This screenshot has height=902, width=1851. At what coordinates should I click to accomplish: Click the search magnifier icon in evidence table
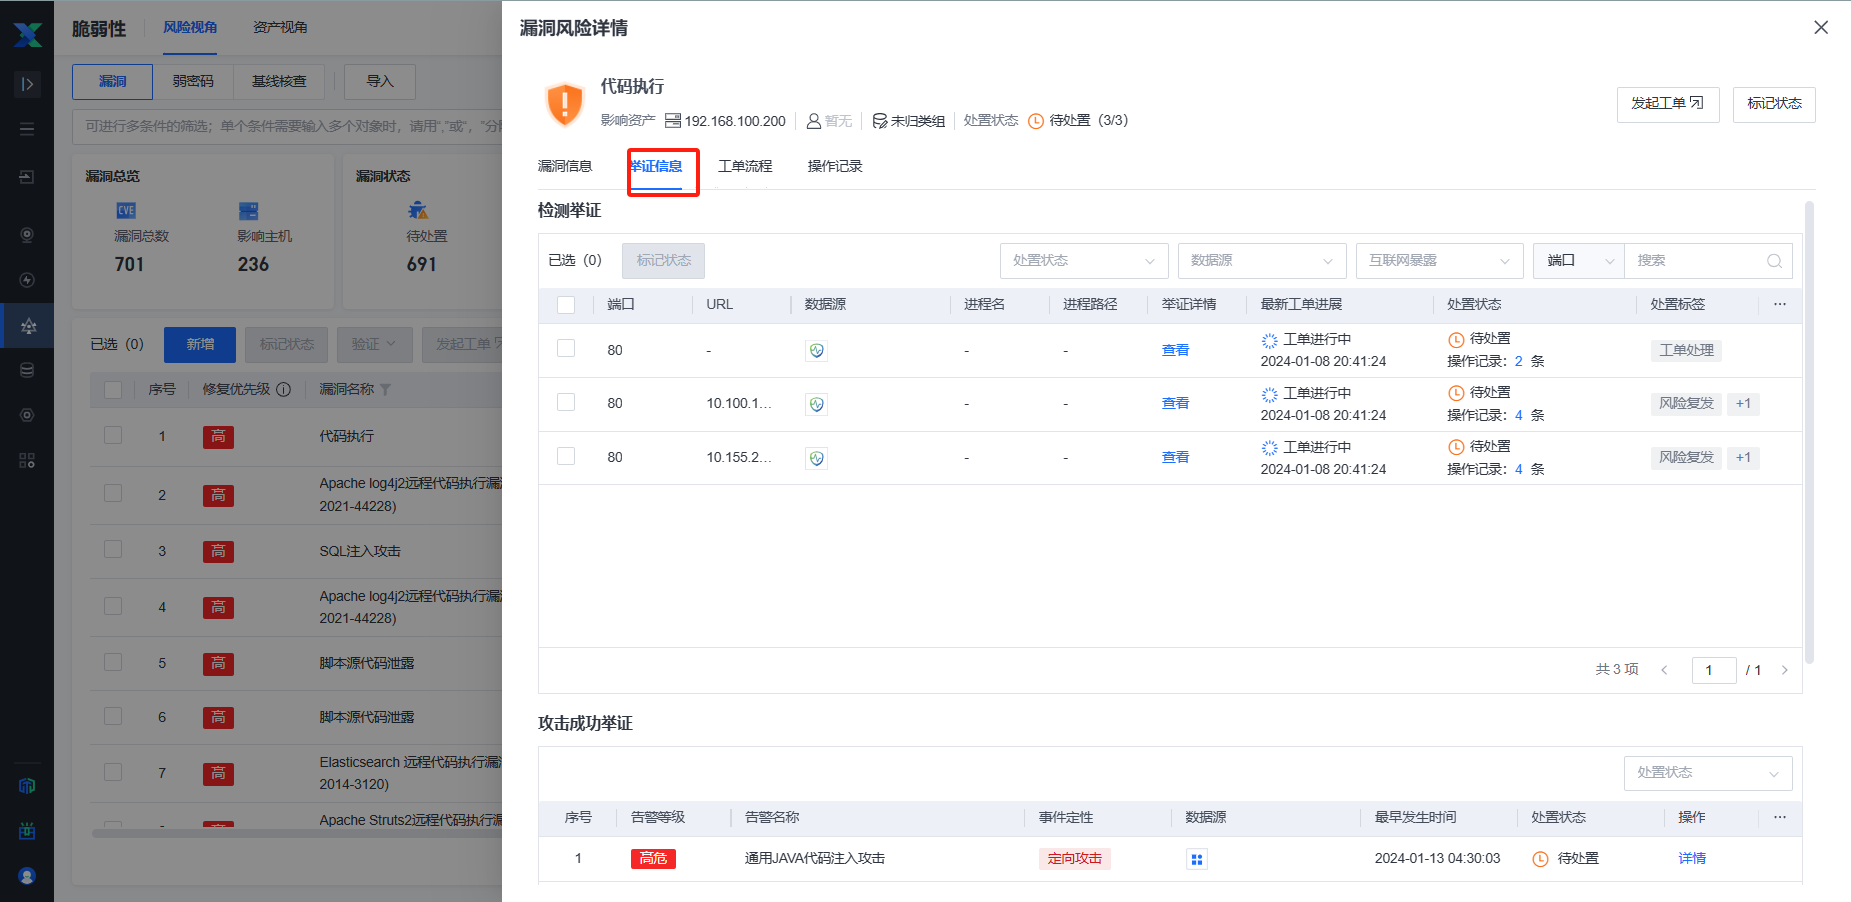1774,261
